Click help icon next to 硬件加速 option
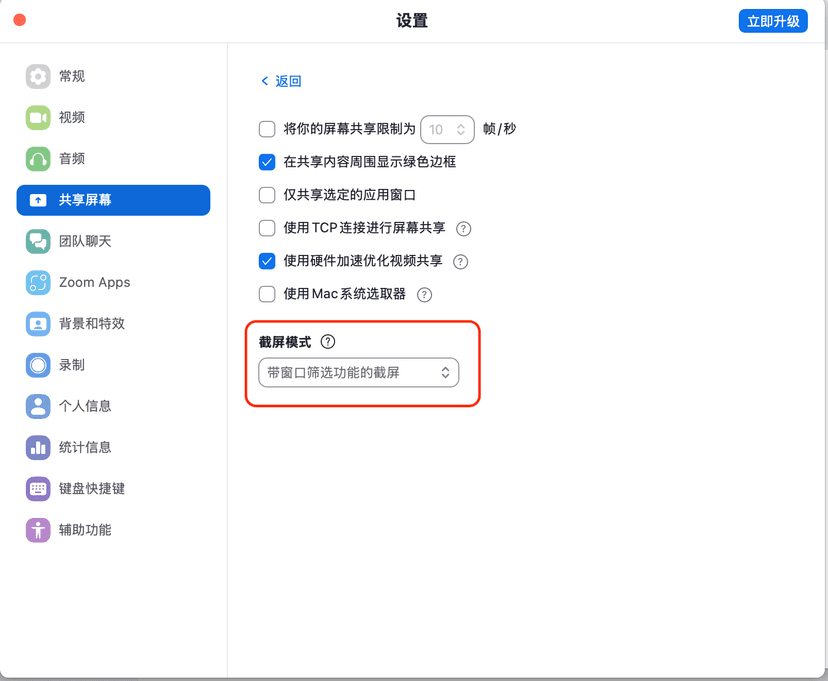 [x=460, y=261]
